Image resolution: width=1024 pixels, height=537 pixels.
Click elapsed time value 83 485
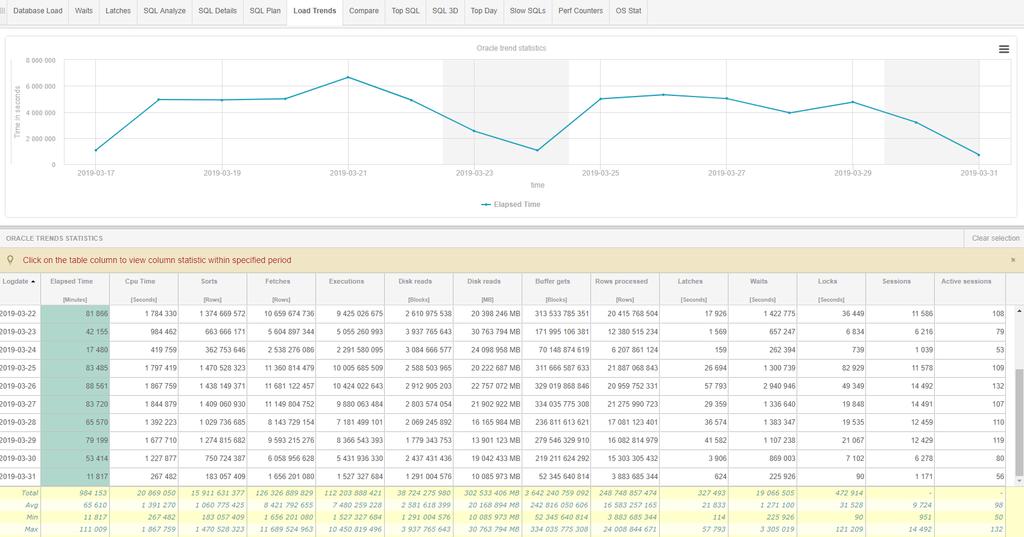[x=97, y=368]
